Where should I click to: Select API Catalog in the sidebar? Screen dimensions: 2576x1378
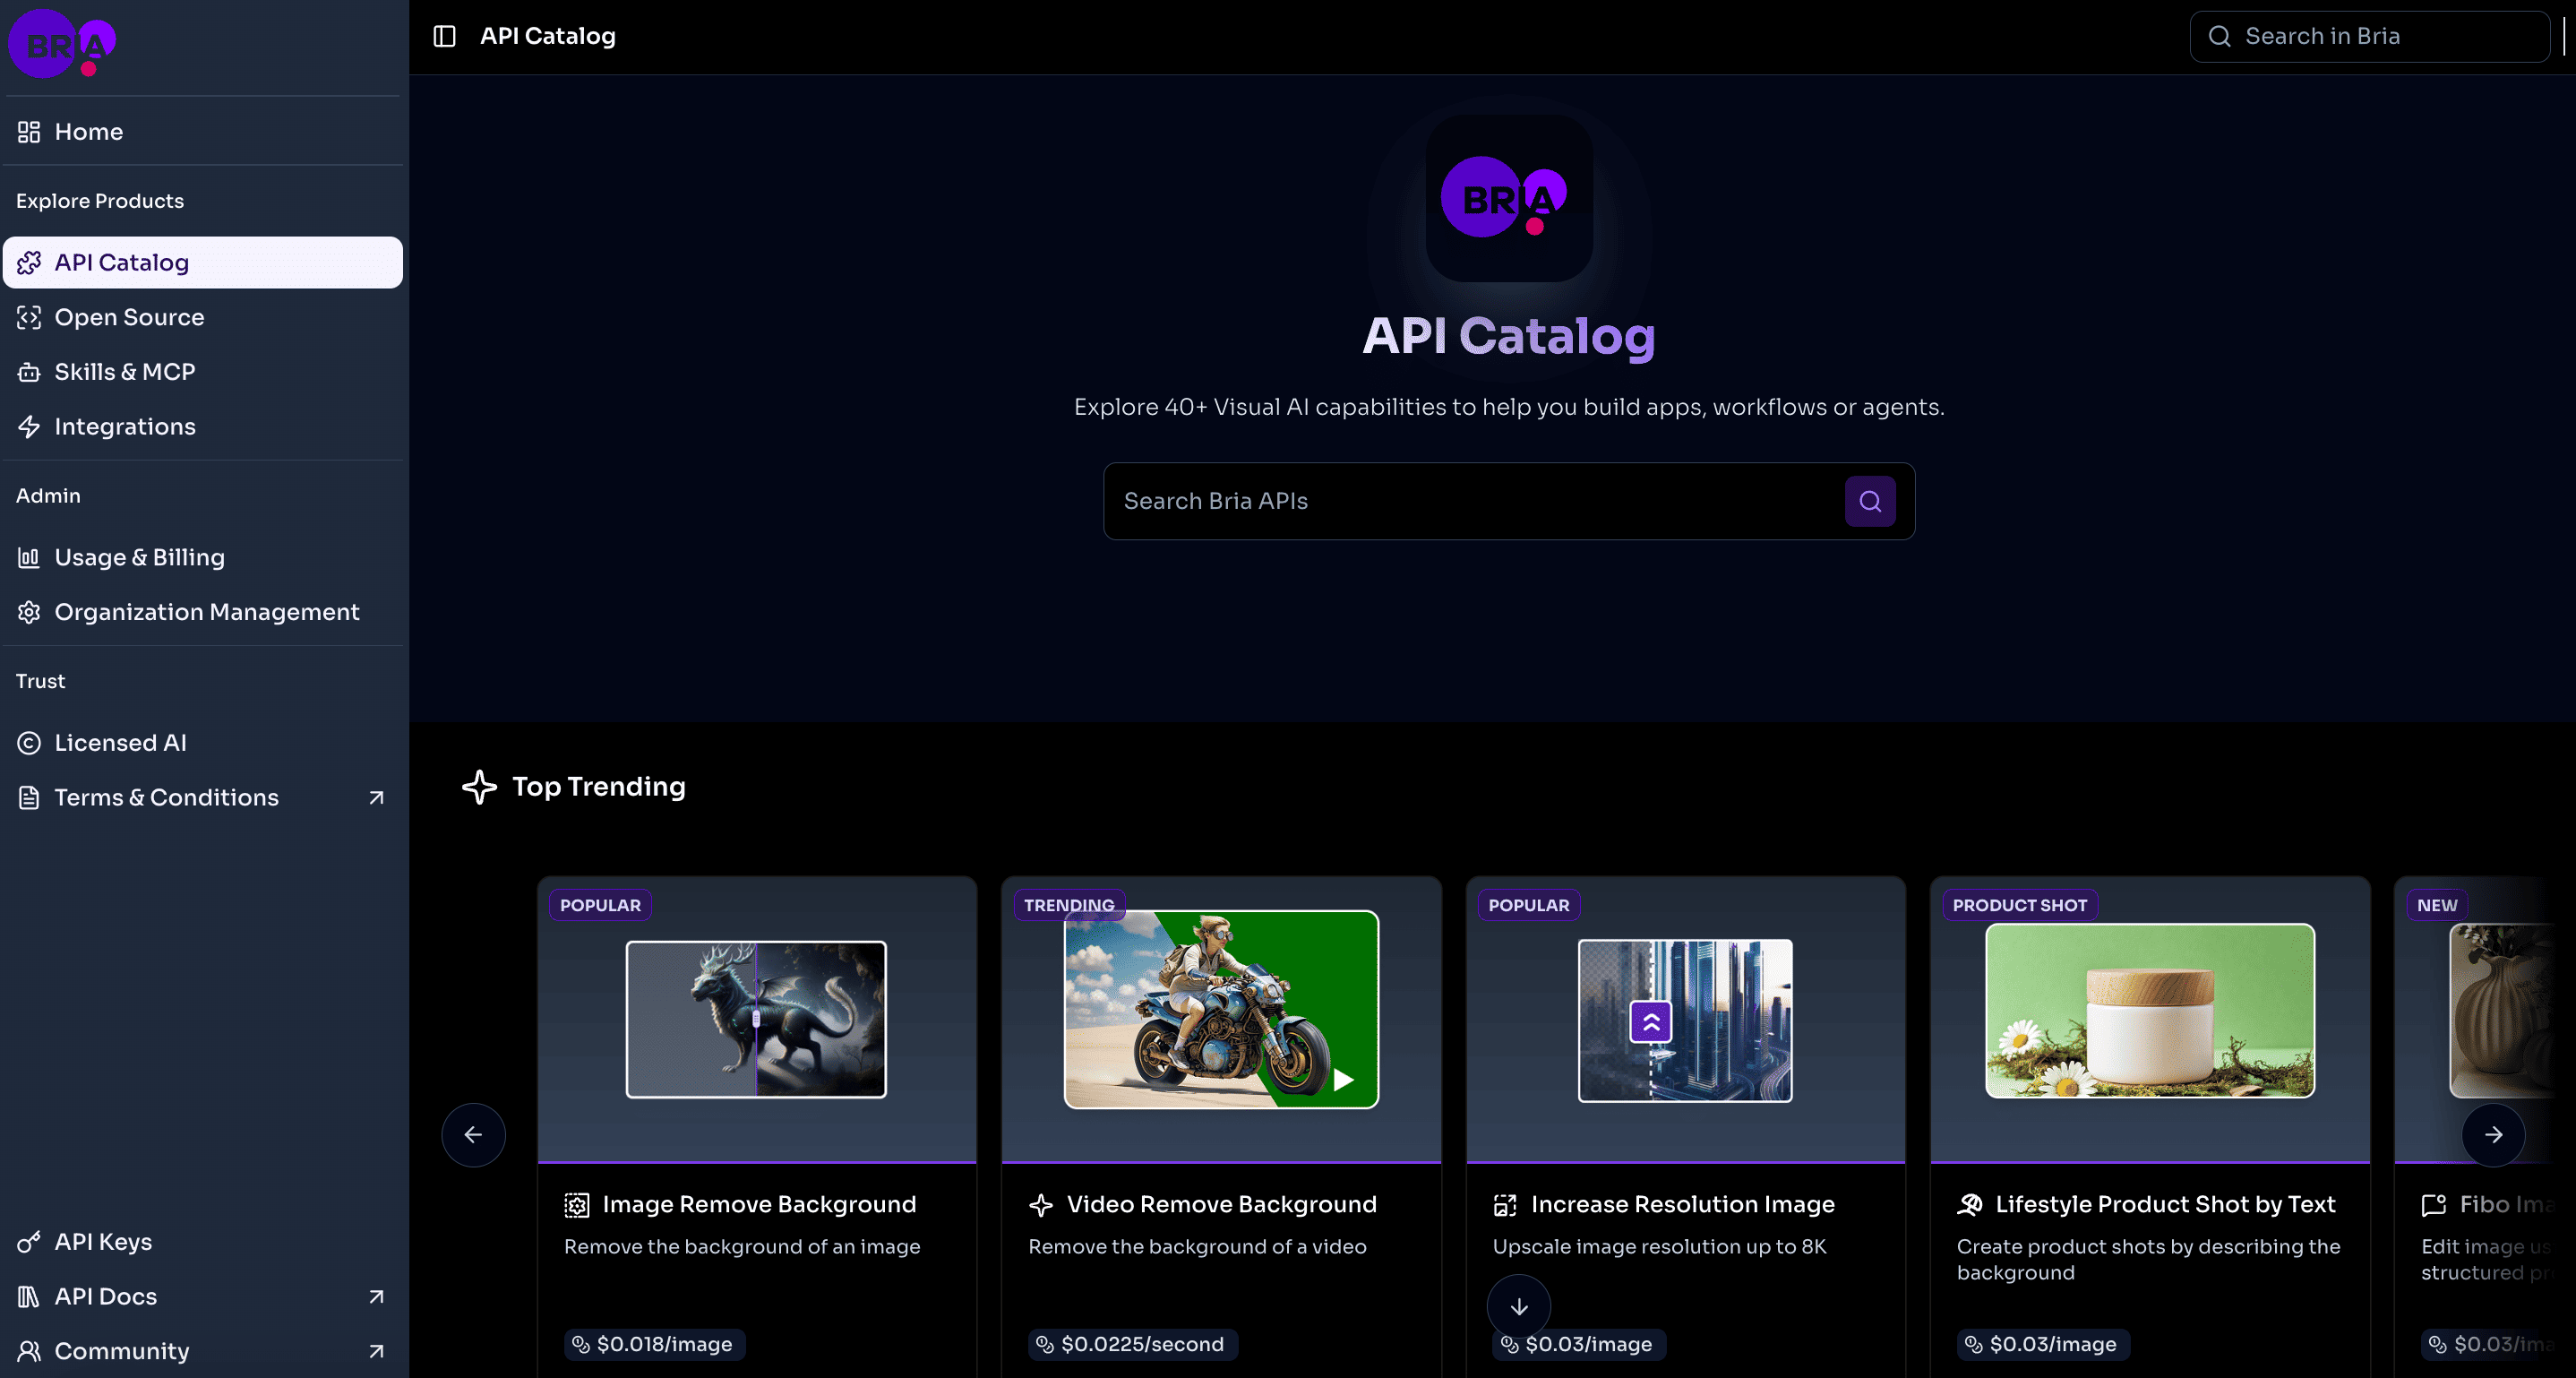pyautogui.click(x=203, y=262)
